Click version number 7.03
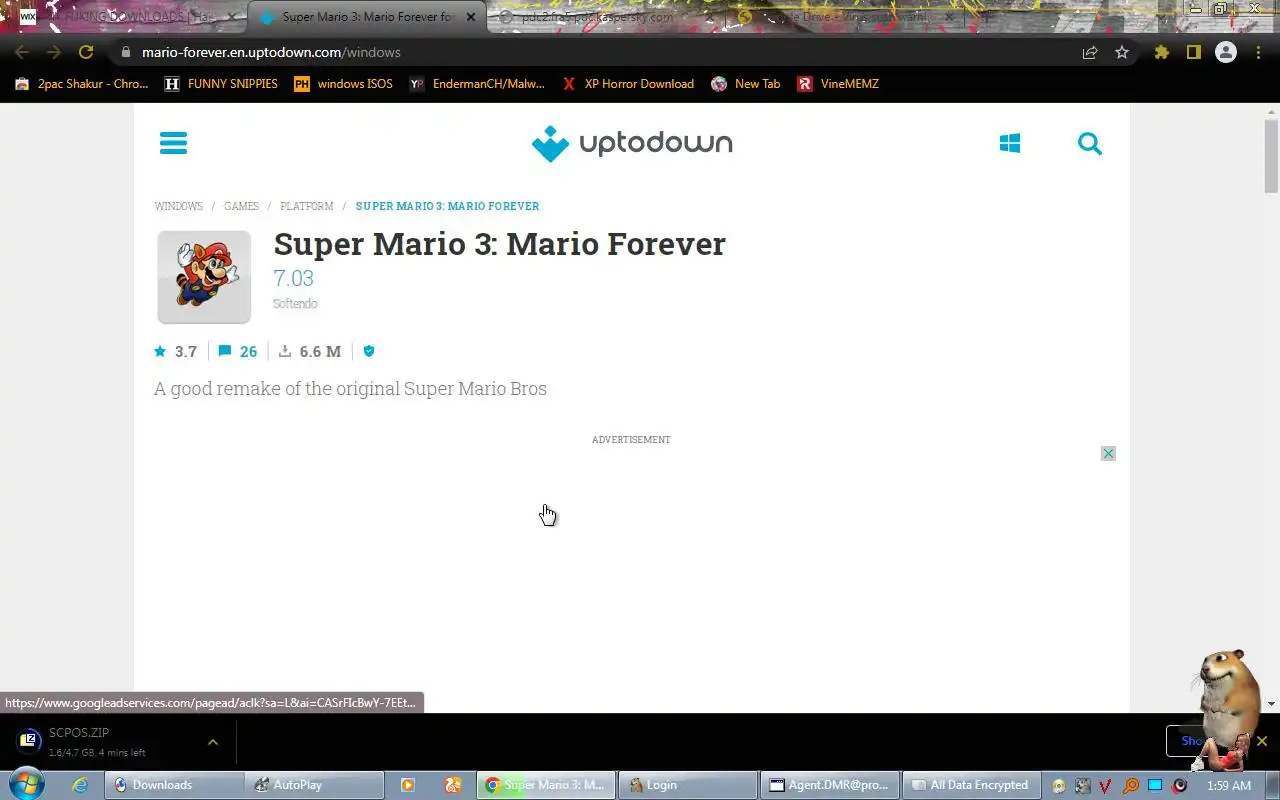This screenshot has width=1280, height=800. tap(293, 278)
